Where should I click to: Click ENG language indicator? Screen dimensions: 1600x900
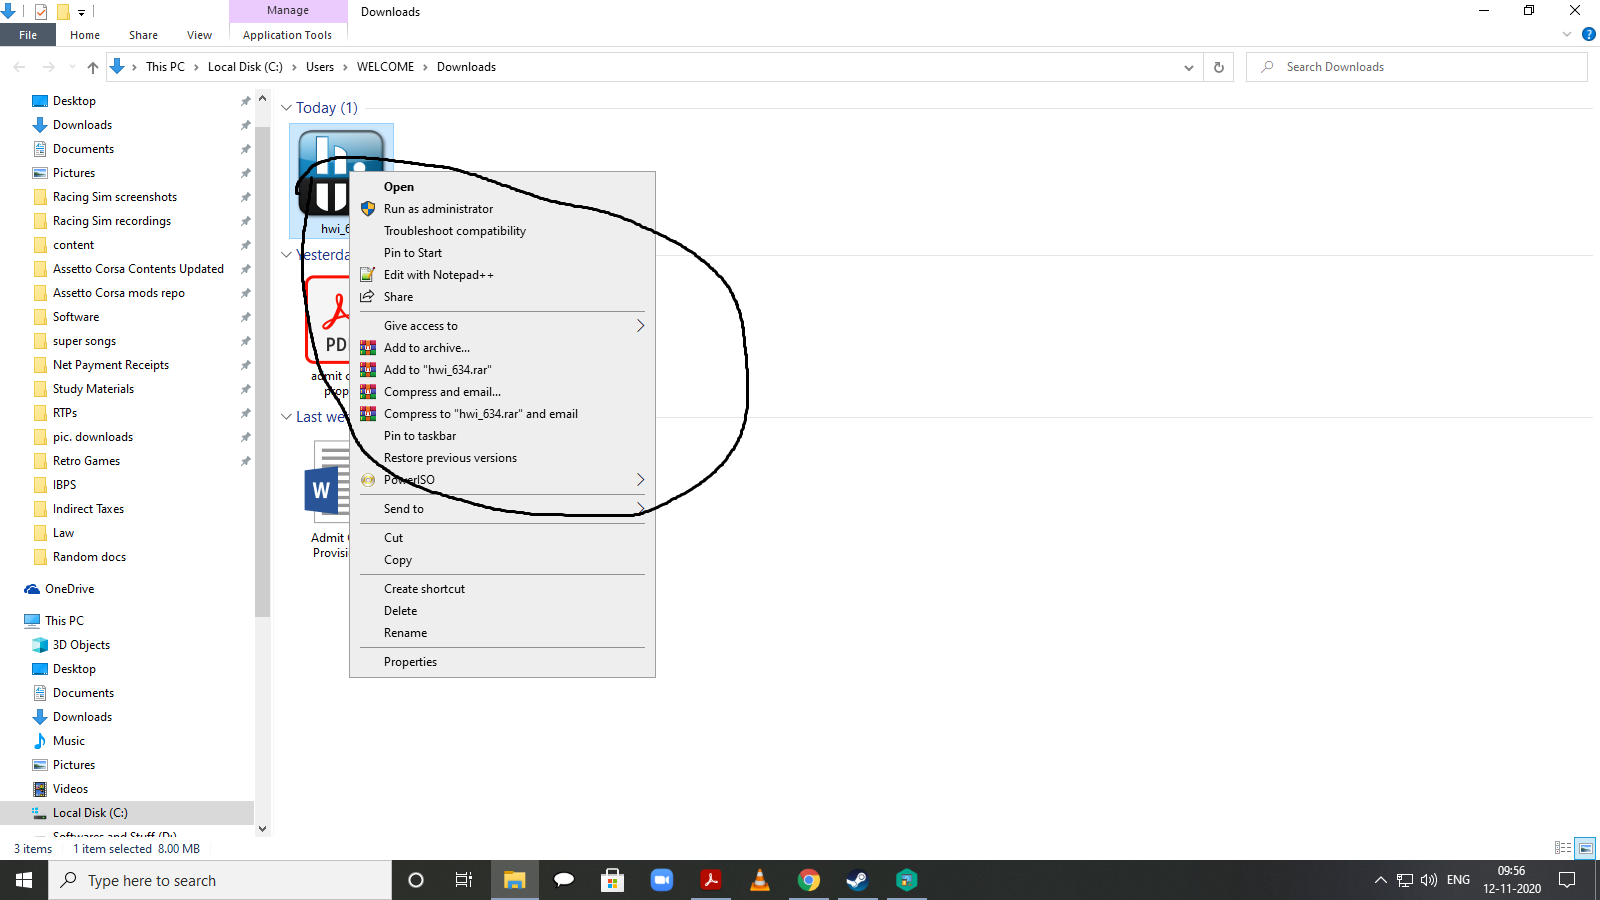tap(1458, 880)
